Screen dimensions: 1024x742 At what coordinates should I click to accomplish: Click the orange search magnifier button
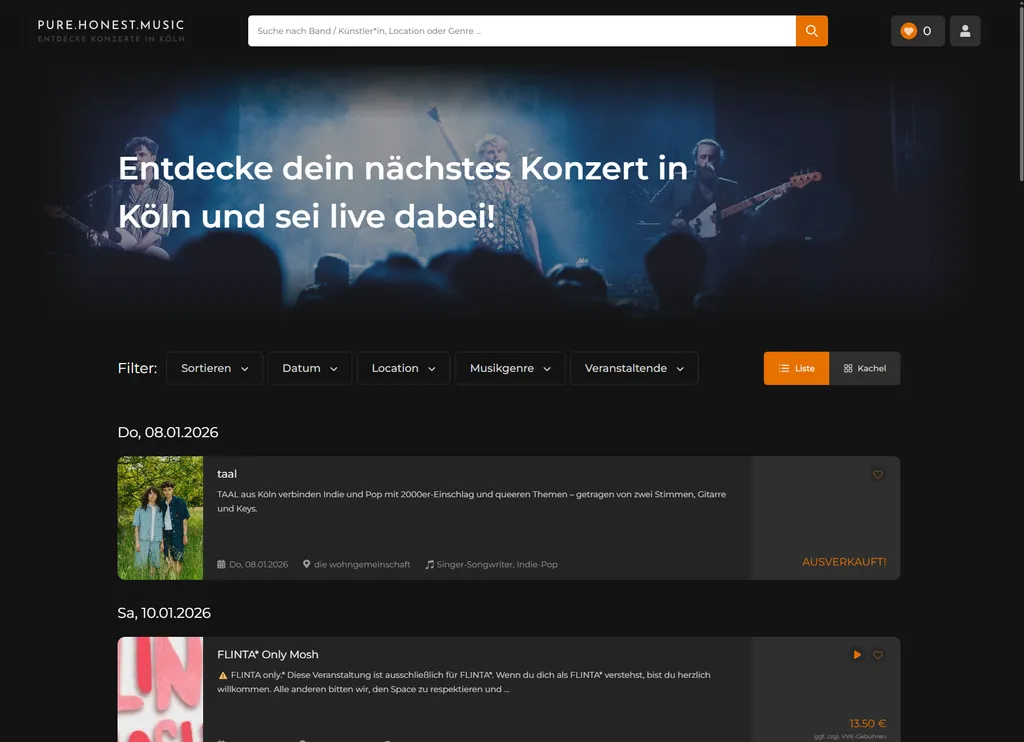coord(811,31)
